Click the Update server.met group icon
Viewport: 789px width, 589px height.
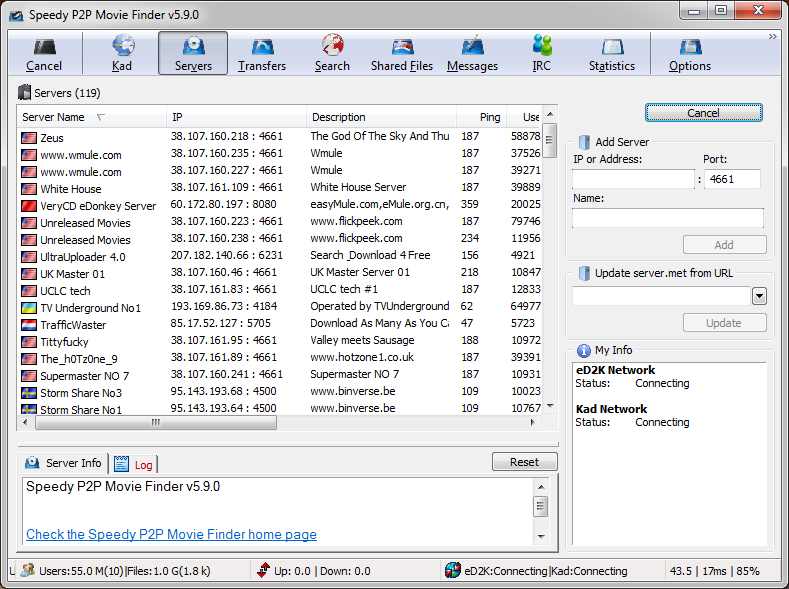click(x=584, y=273)
